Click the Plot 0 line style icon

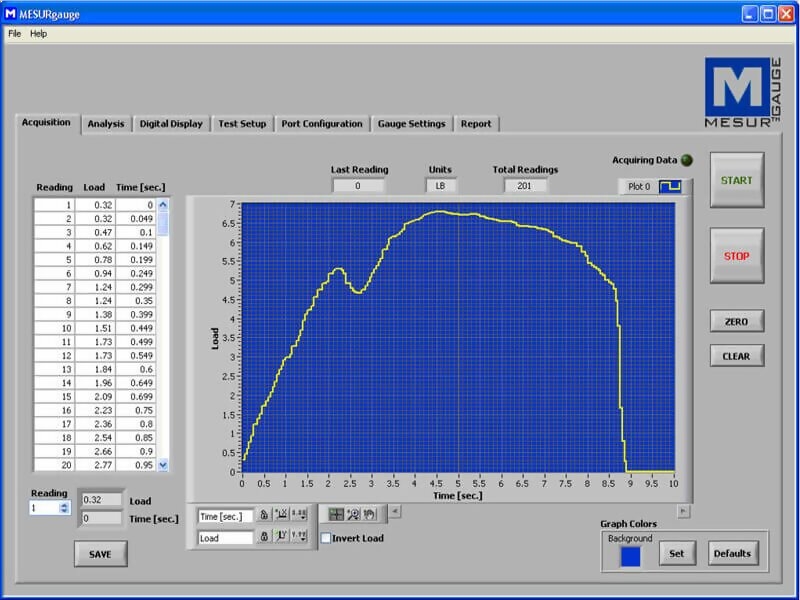[x=669, y=186]
